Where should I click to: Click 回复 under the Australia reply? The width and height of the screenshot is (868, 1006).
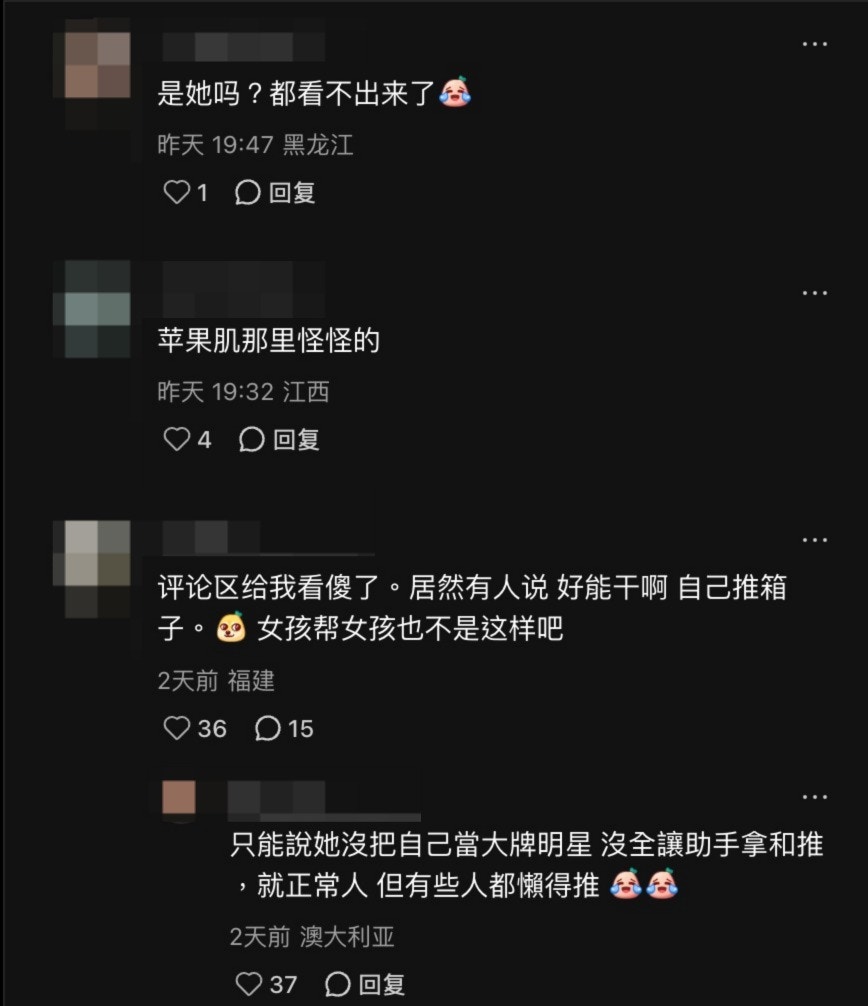click(x=382, y=984)
